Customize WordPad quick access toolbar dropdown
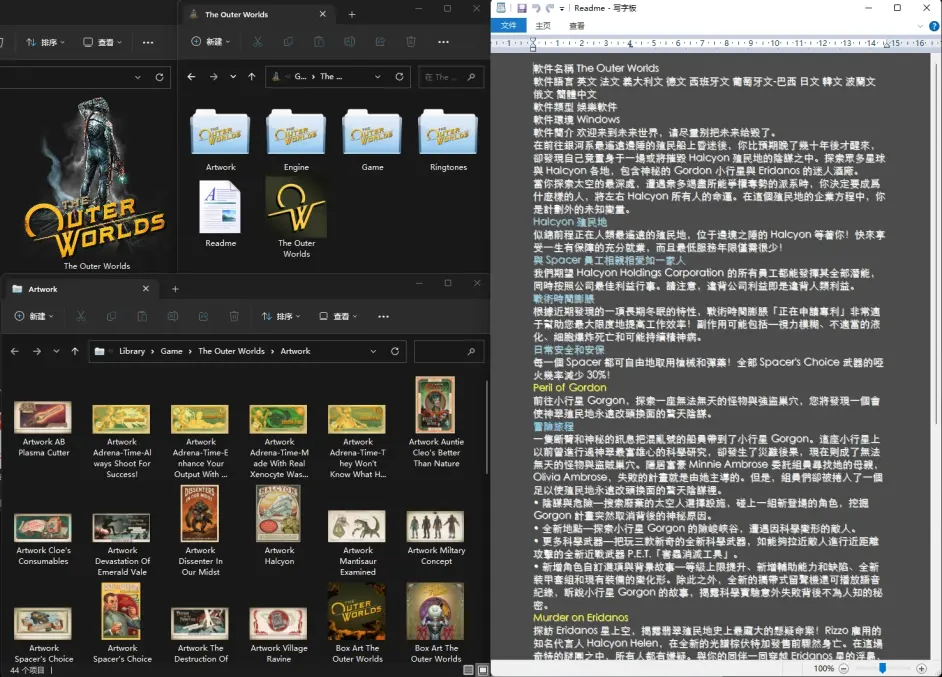Screen dimensions: 942x677 tap(562, 8)
